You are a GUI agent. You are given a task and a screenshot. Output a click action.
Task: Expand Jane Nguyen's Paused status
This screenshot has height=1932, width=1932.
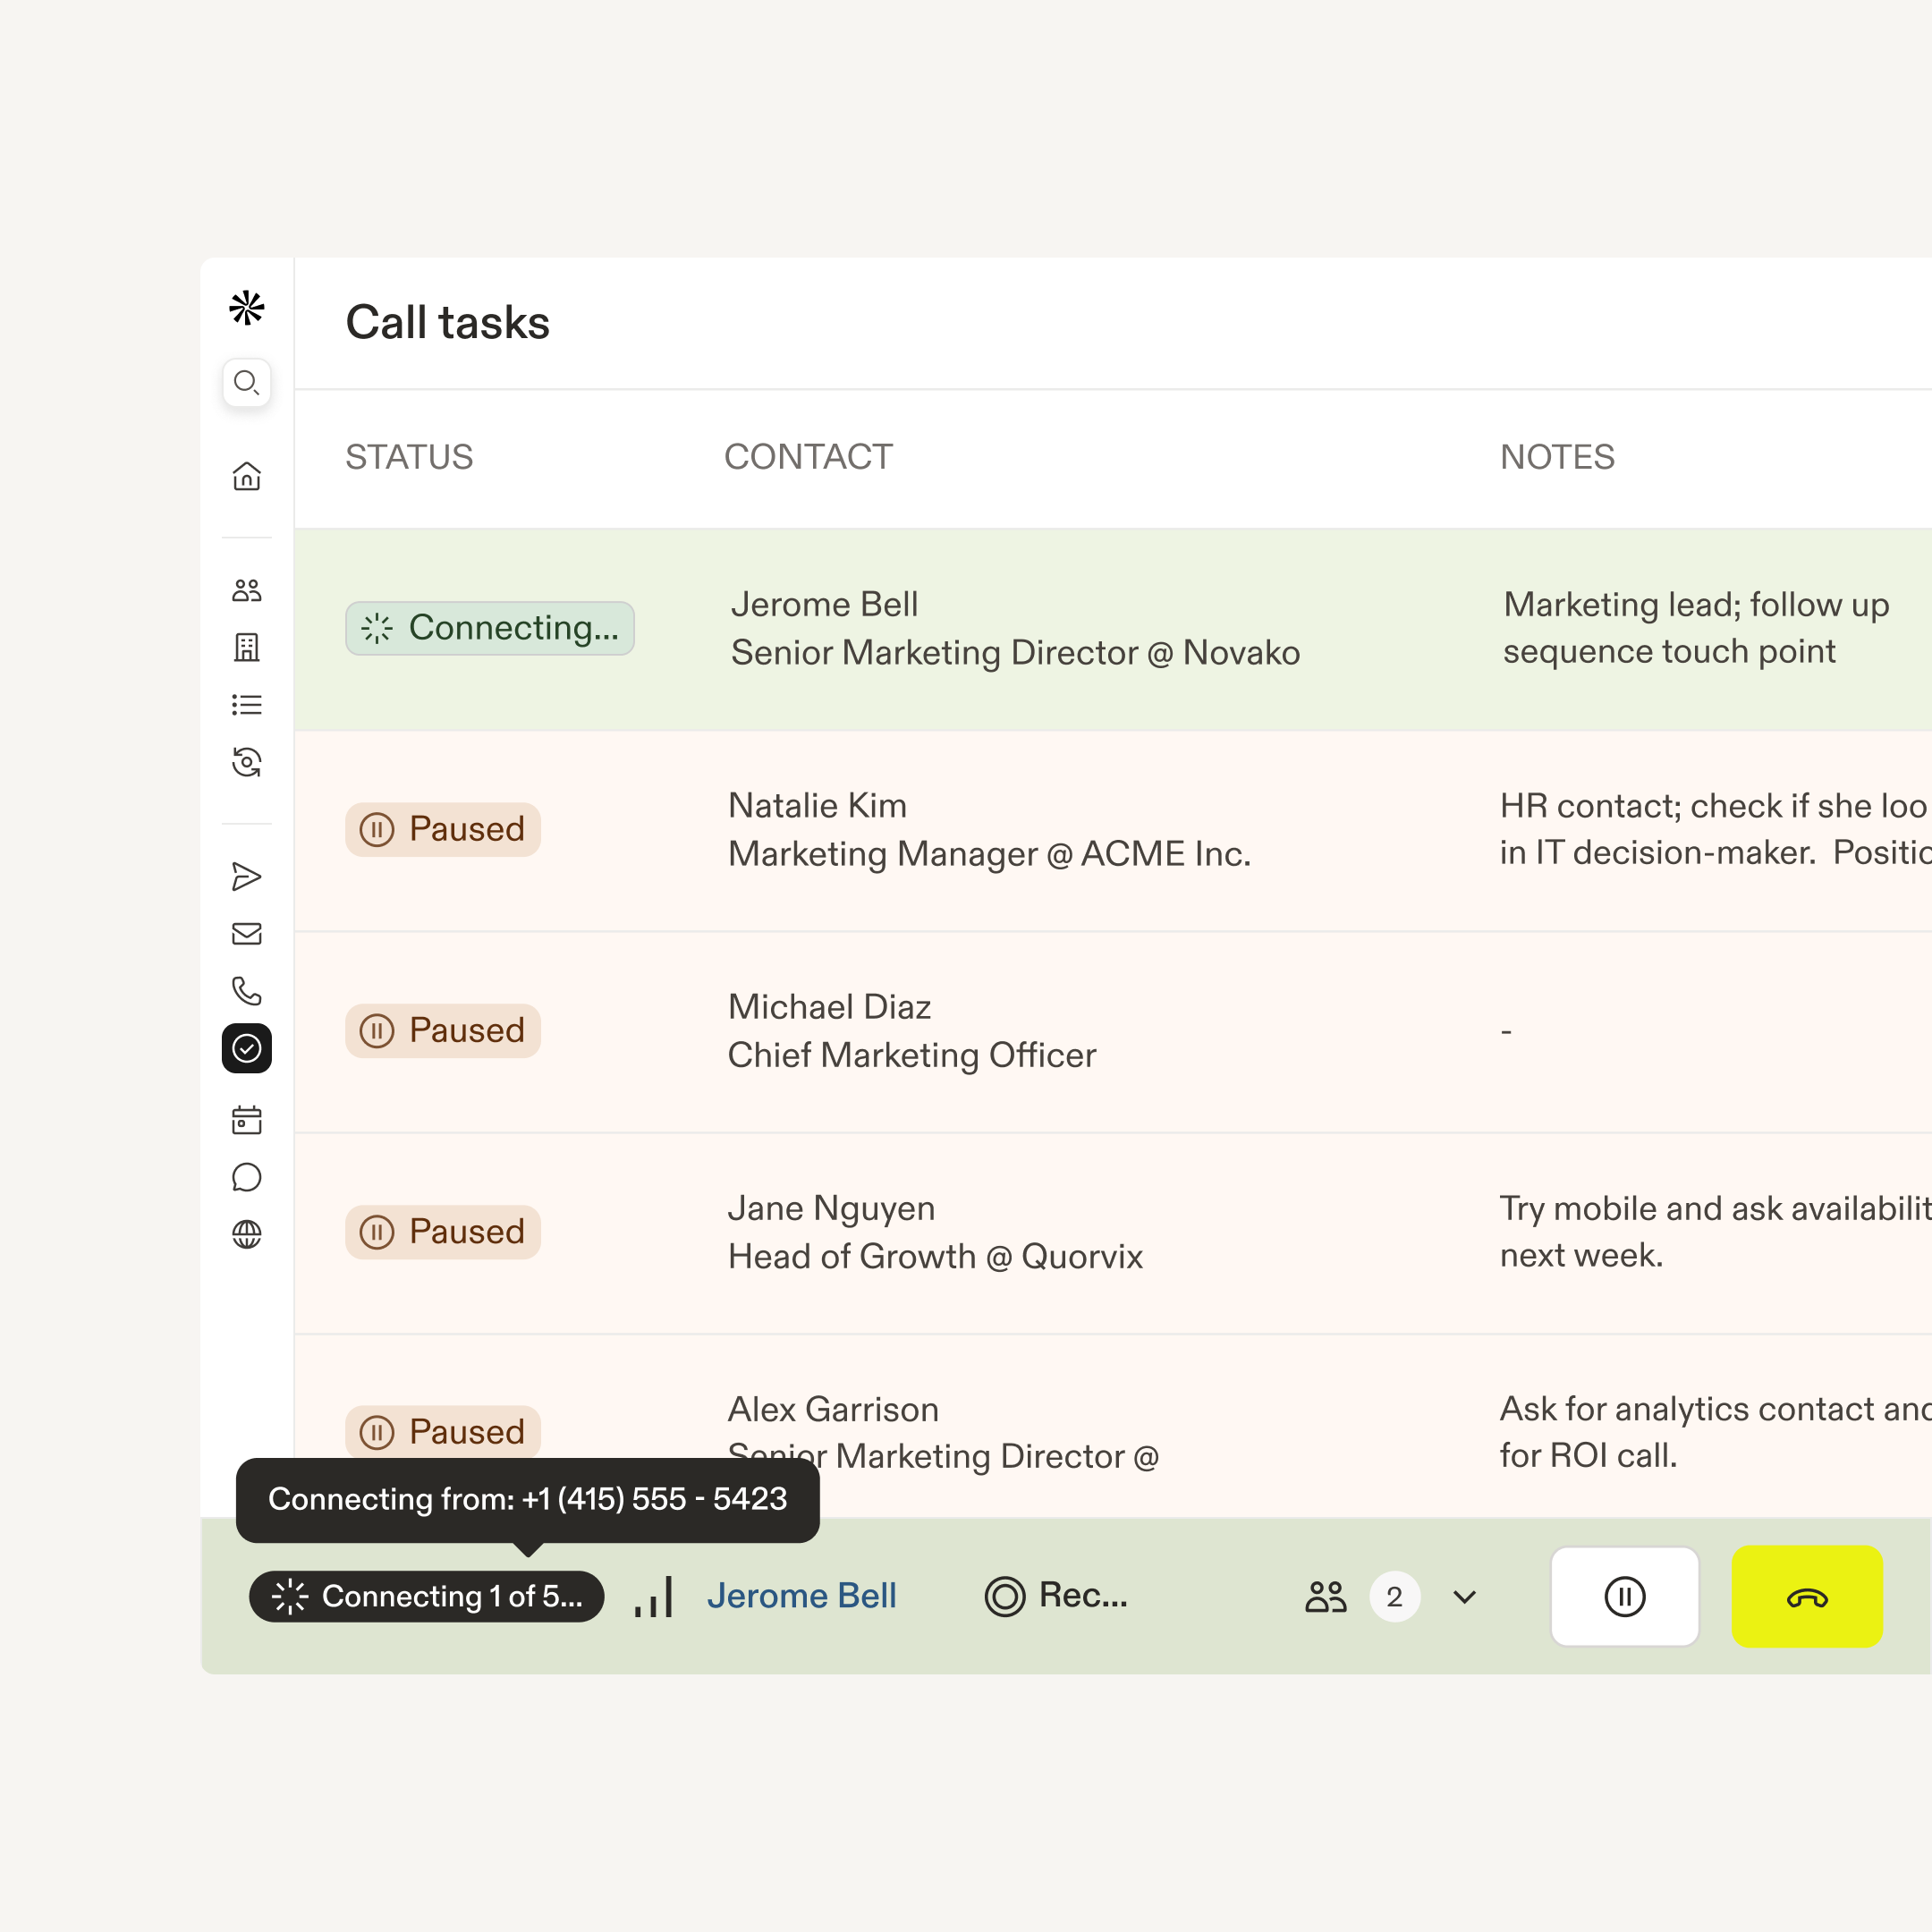pos(443,1231)
